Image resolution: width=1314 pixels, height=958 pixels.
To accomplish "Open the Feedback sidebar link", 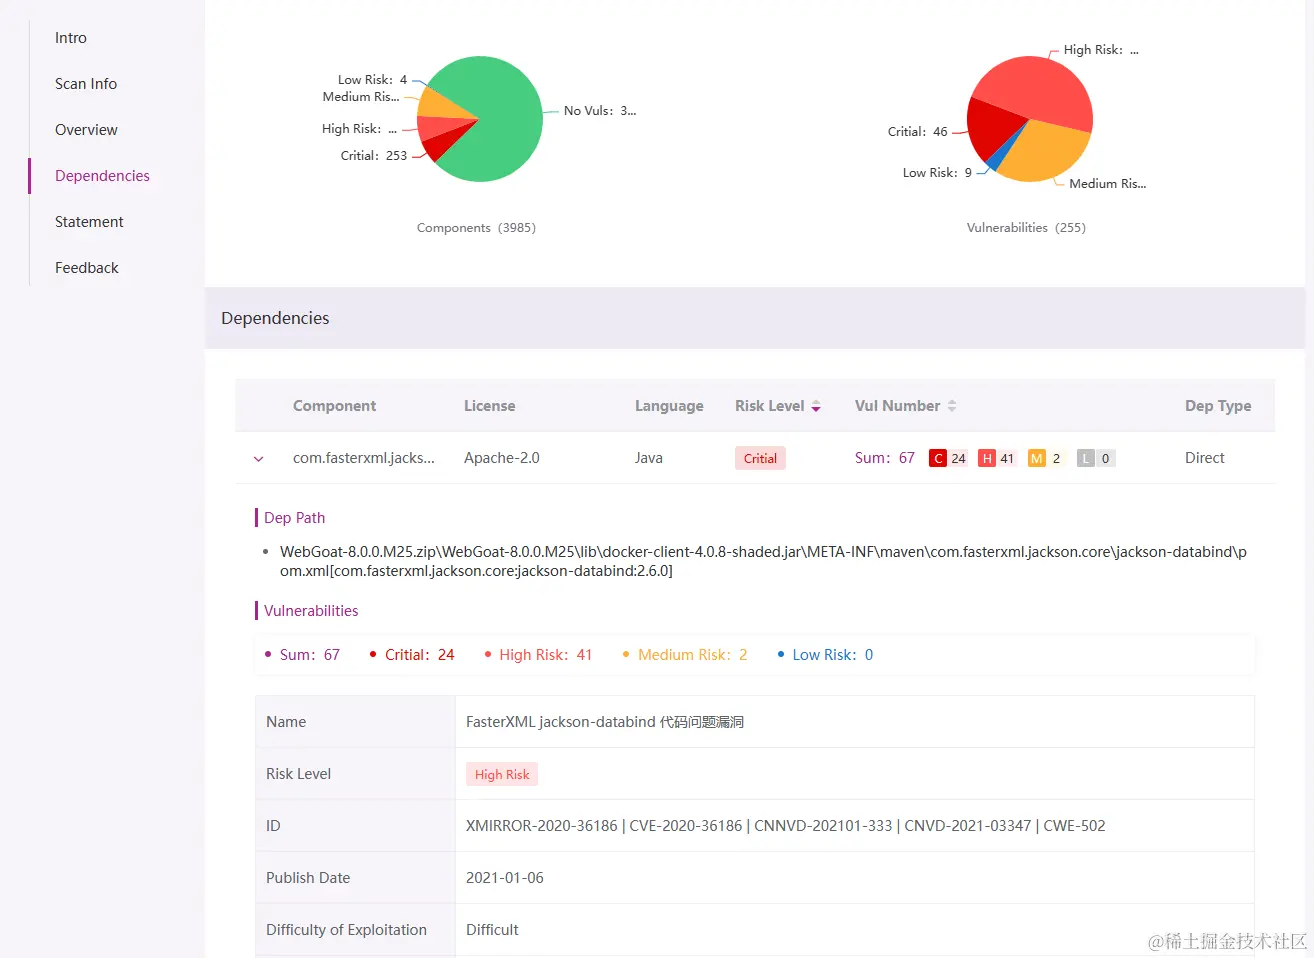I will 87,268.
